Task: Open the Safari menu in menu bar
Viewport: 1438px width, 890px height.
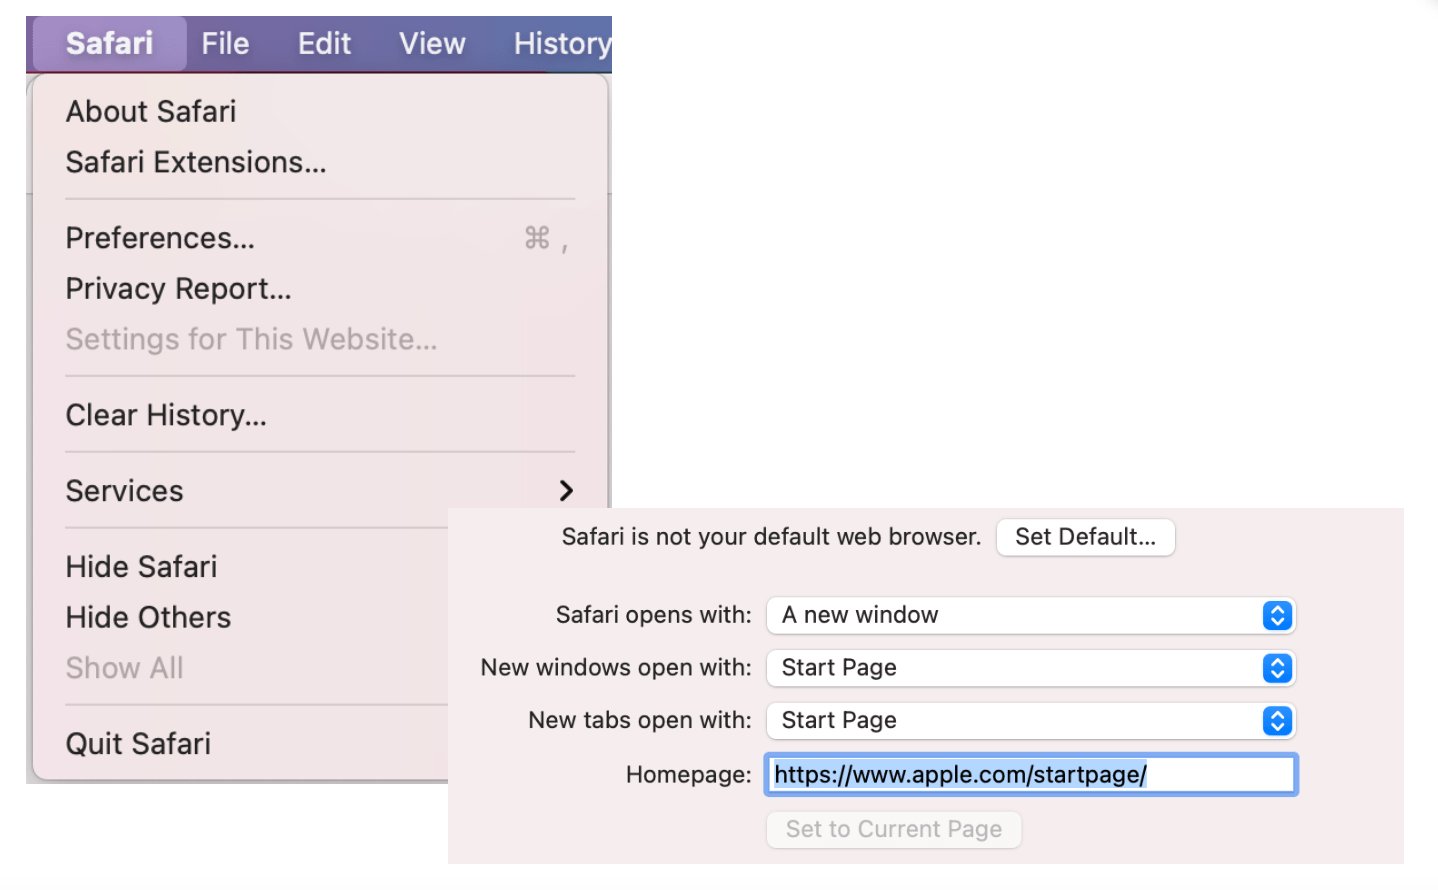Action: click(109, 44)
